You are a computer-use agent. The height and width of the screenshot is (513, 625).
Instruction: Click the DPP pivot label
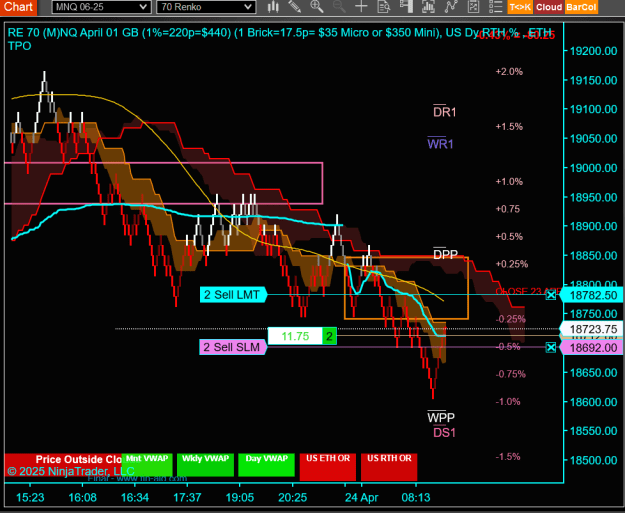point(445,254)
